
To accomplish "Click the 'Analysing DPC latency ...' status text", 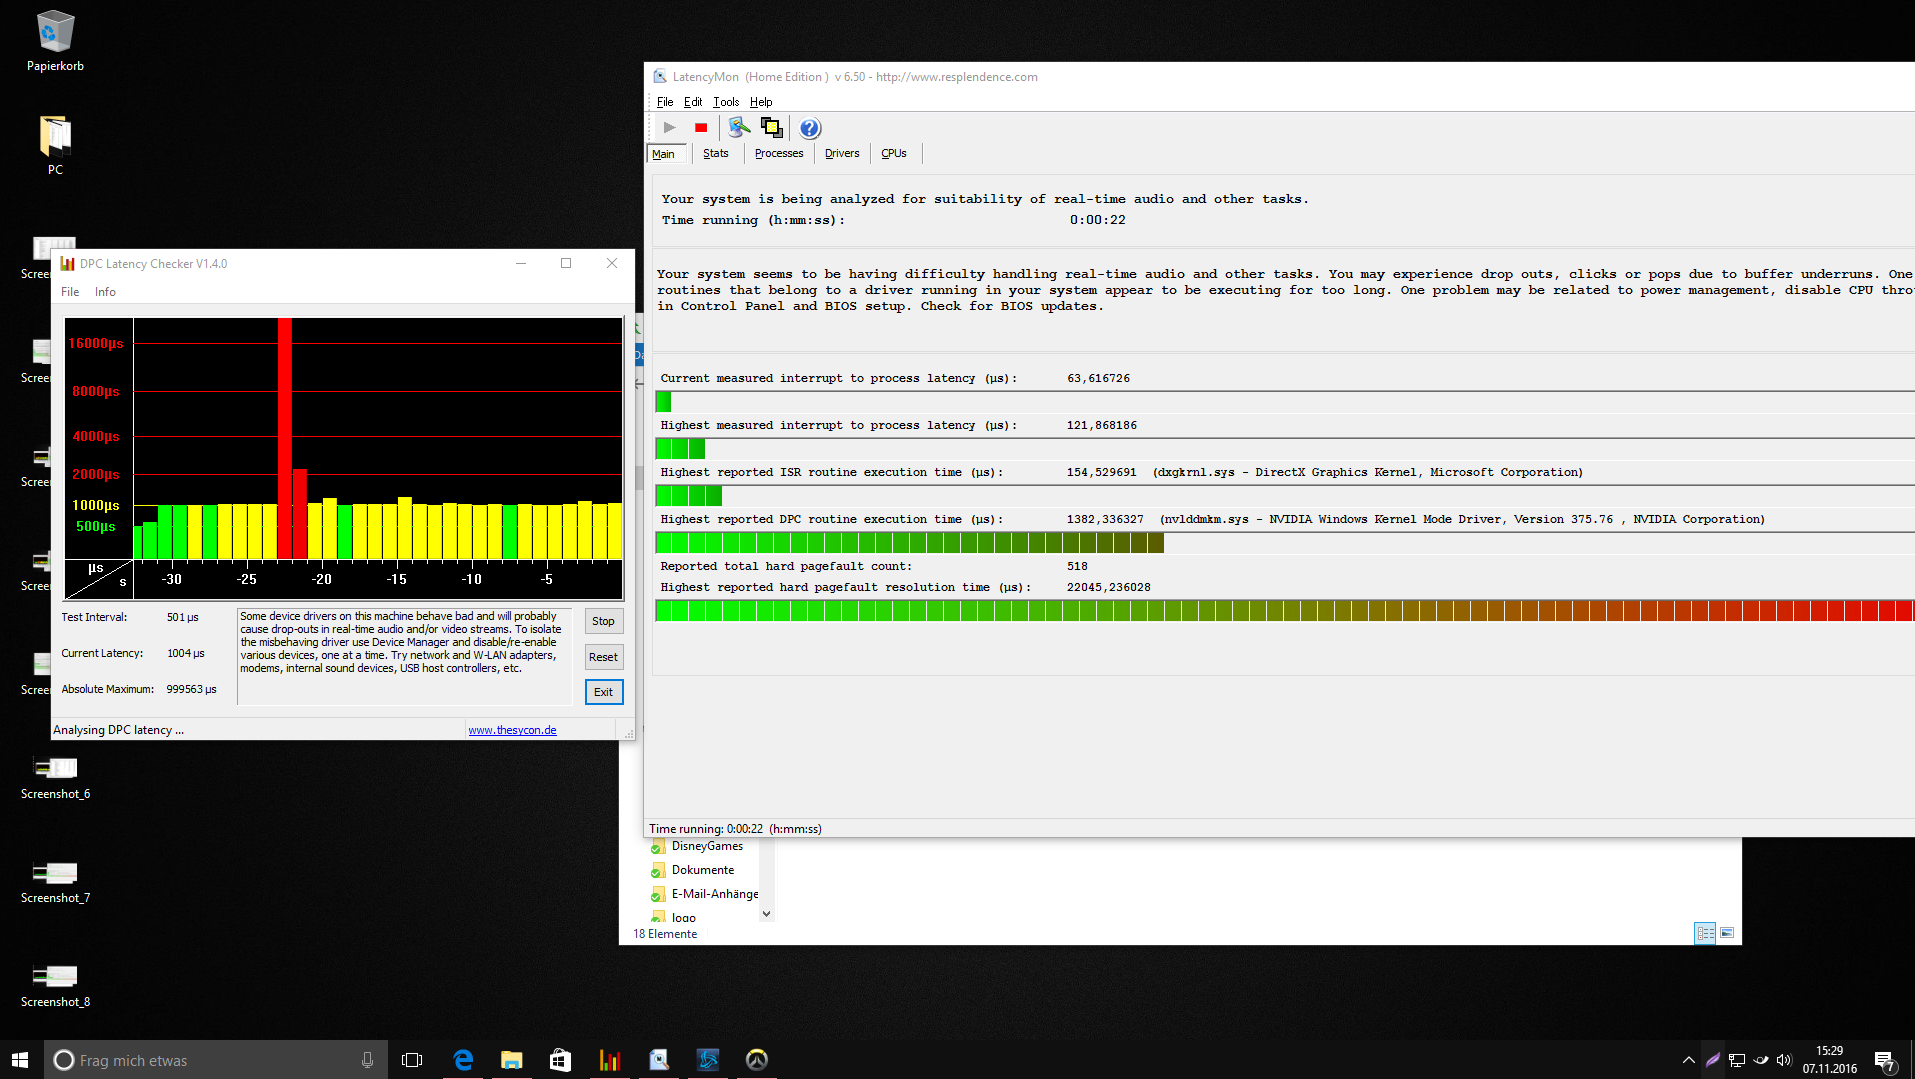I will coord(118,730).
